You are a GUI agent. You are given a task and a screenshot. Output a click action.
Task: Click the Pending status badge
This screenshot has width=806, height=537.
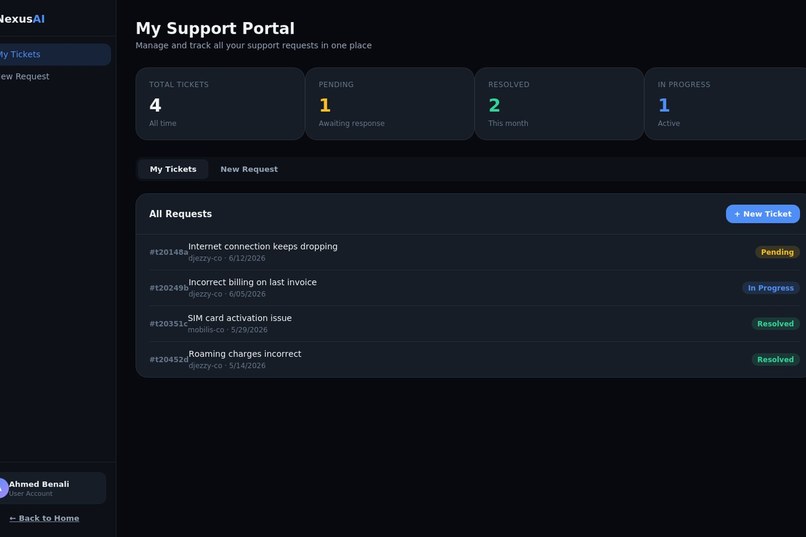(777, 252)
